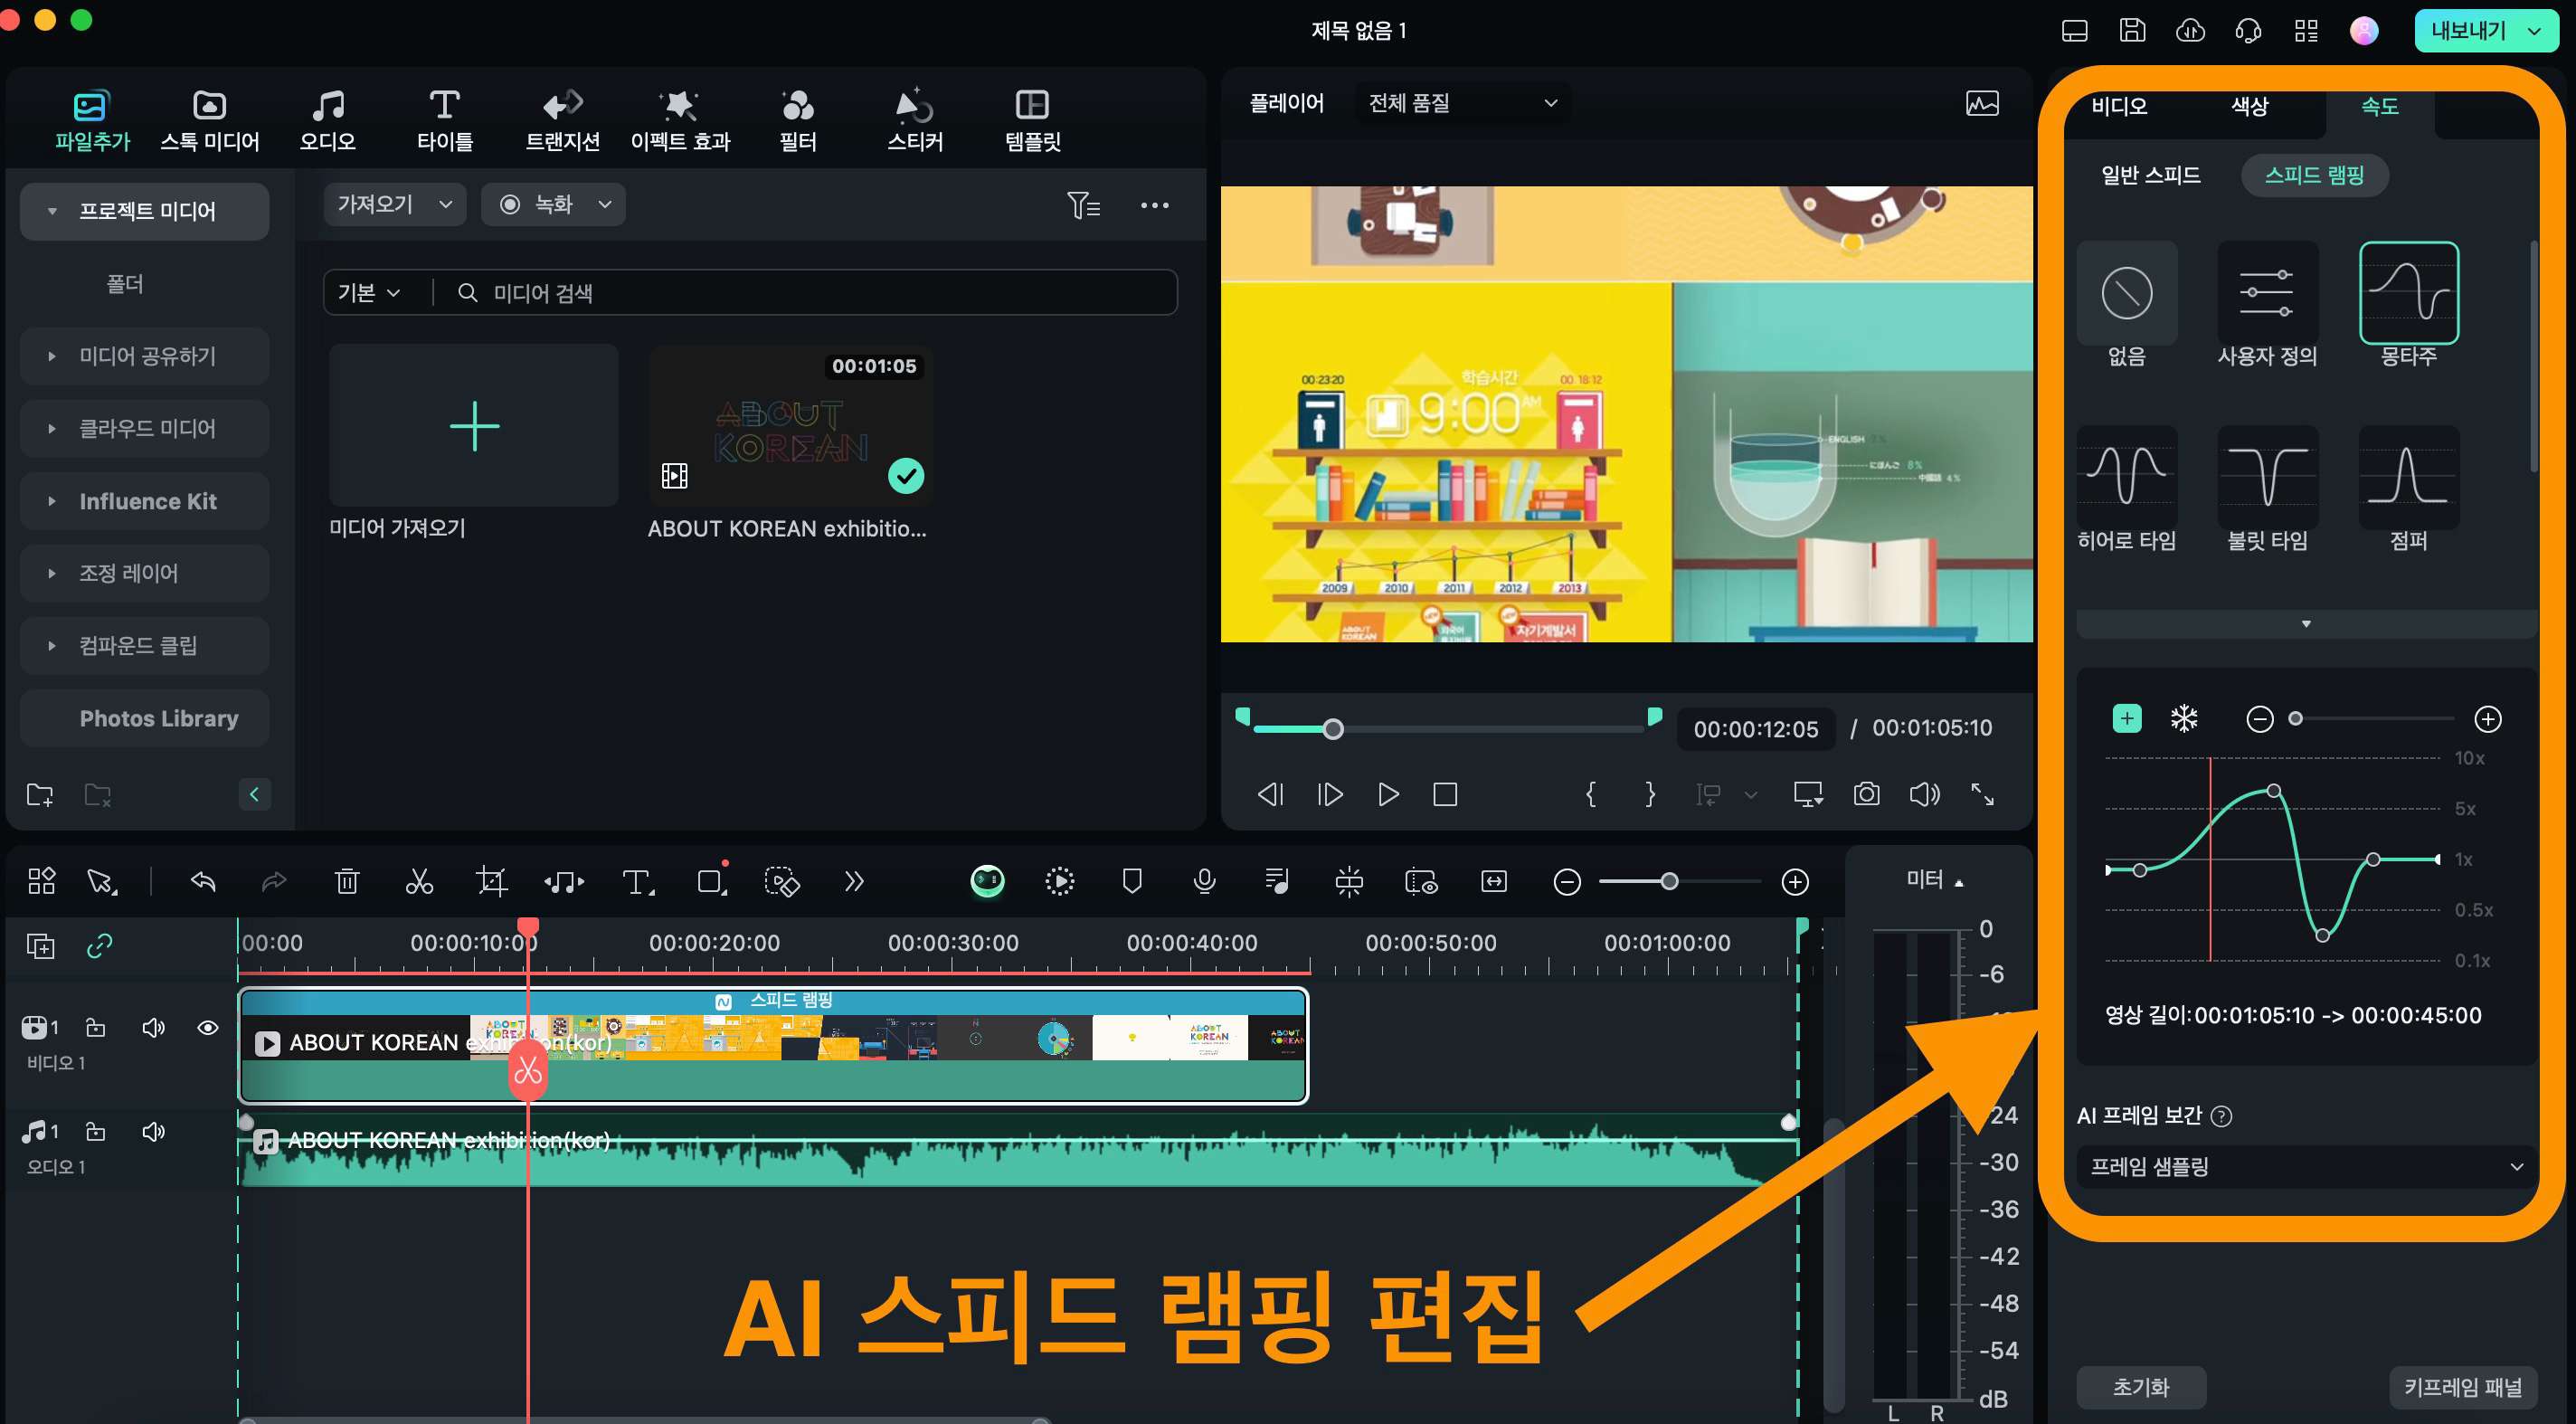Open the waveform scope icon in player
This screenshot has height=1424, width=2576.
tap(1982, 103)
